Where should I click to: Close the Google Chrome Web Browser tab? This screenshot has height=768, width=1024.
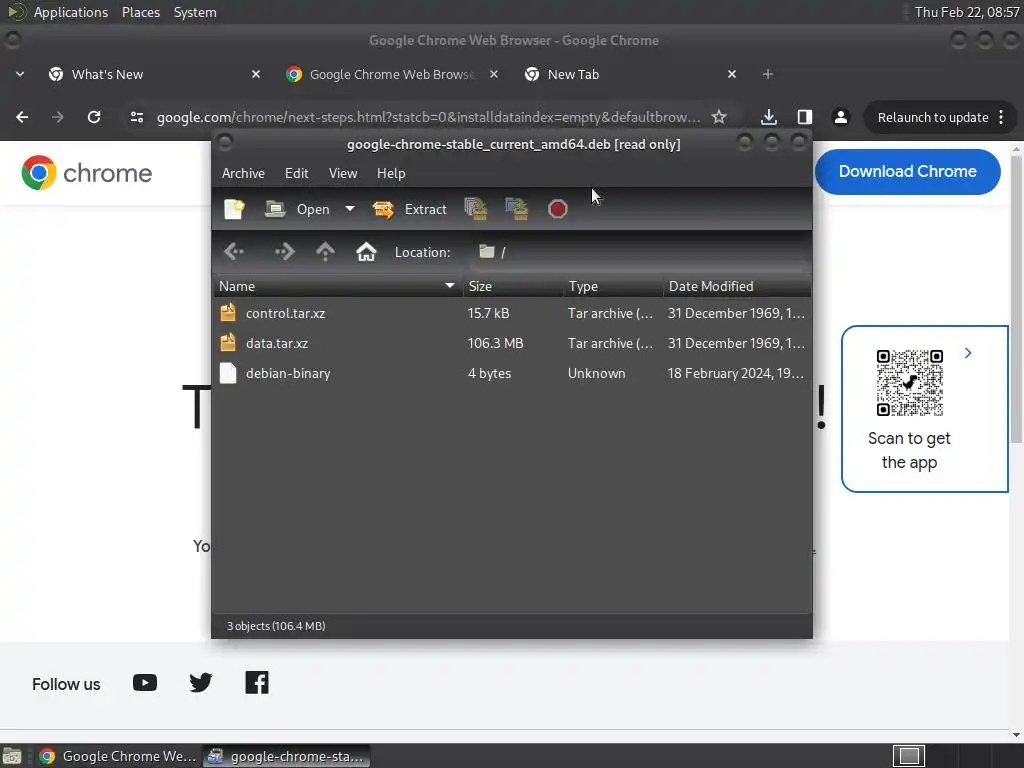(494, 74)
